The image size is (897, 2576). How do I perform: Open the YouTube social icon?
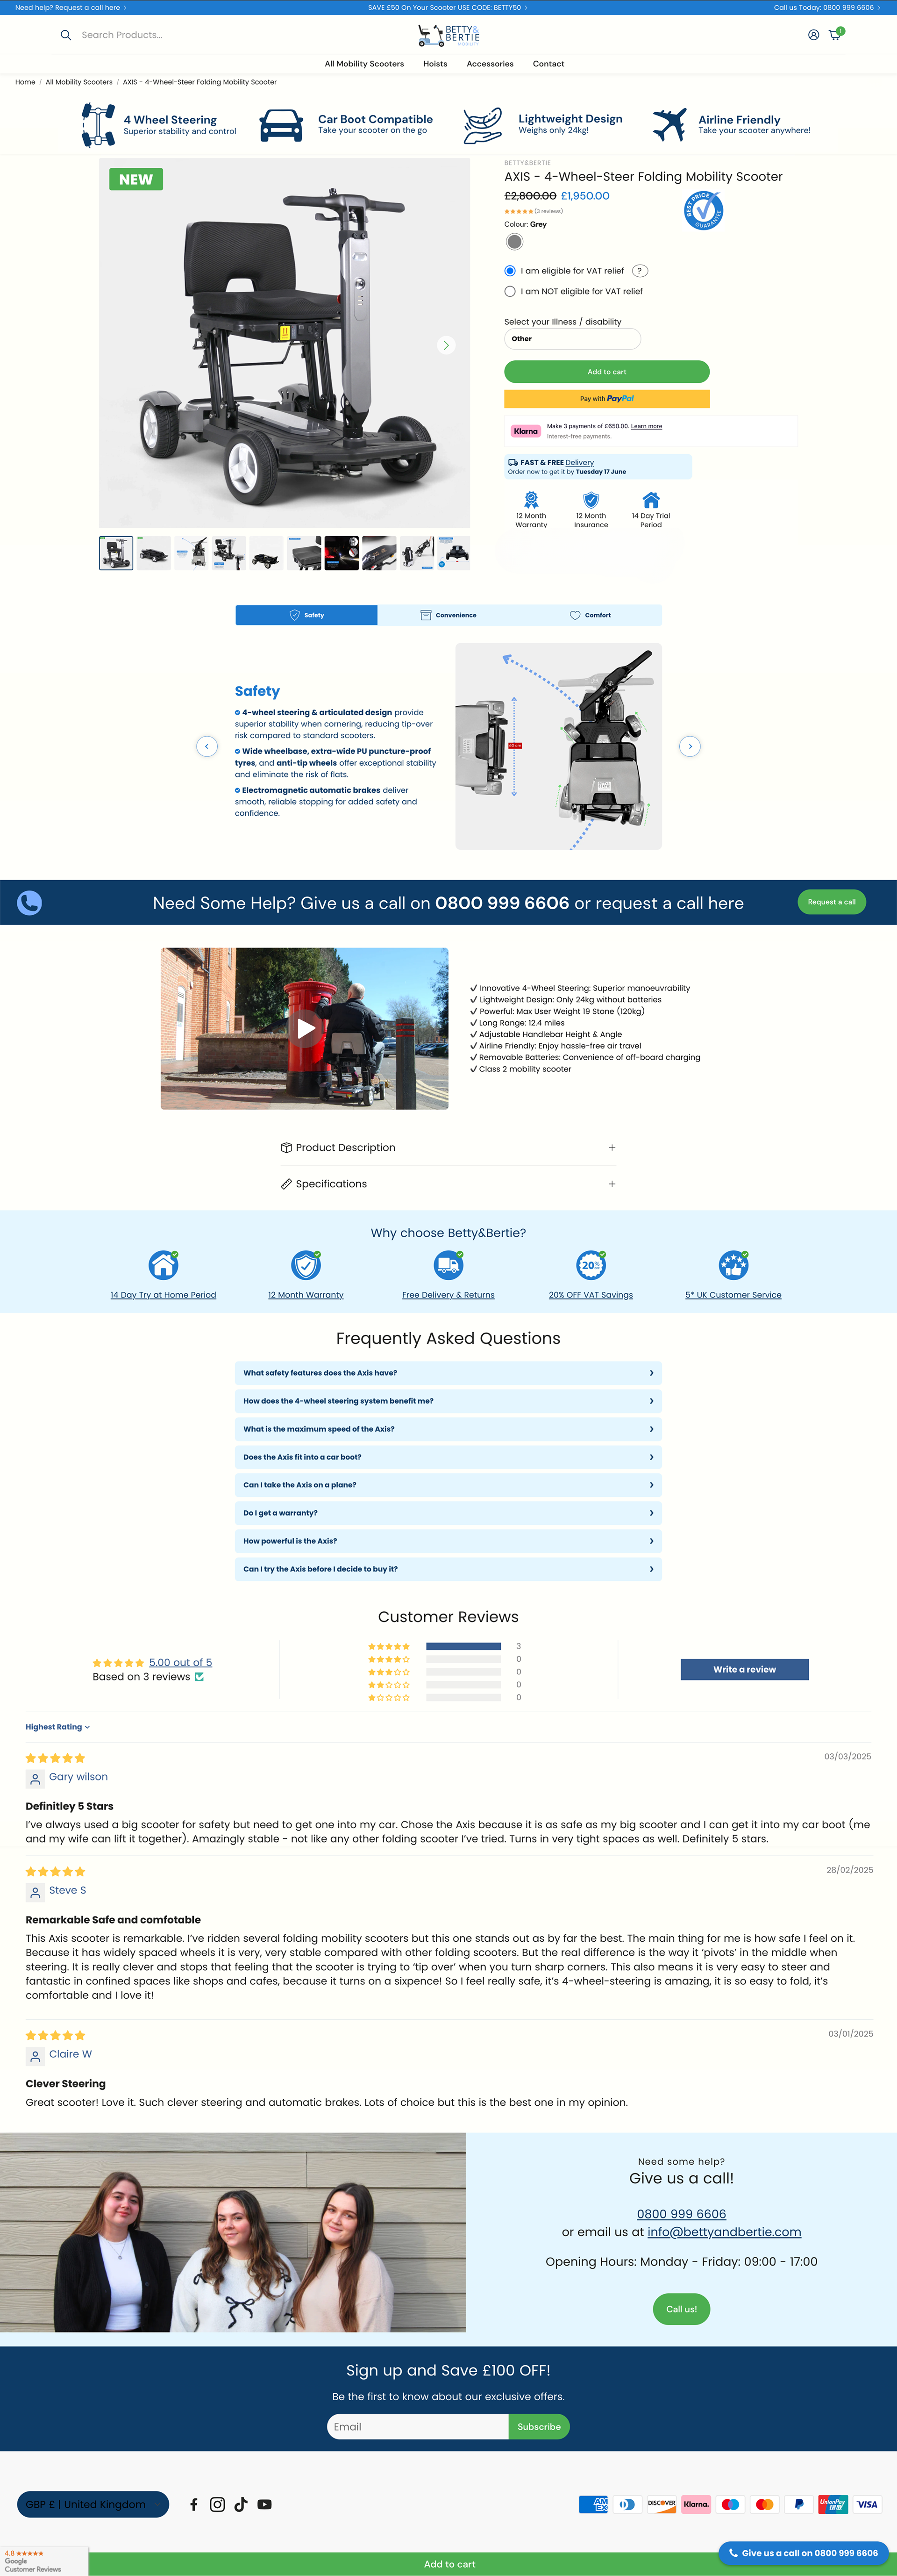pyautogui.click(x=264, y=2504)
